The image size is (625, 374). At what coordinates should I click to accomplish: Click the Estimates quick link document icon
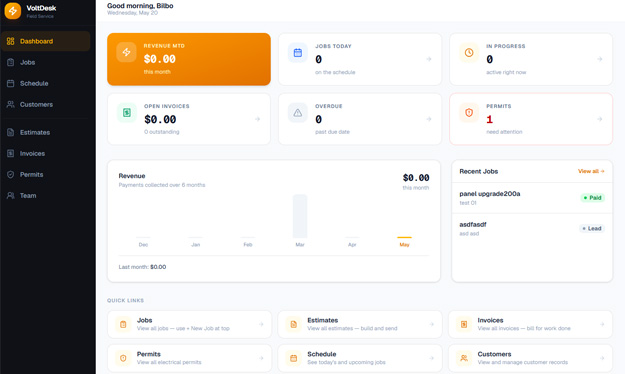(294, 325)
